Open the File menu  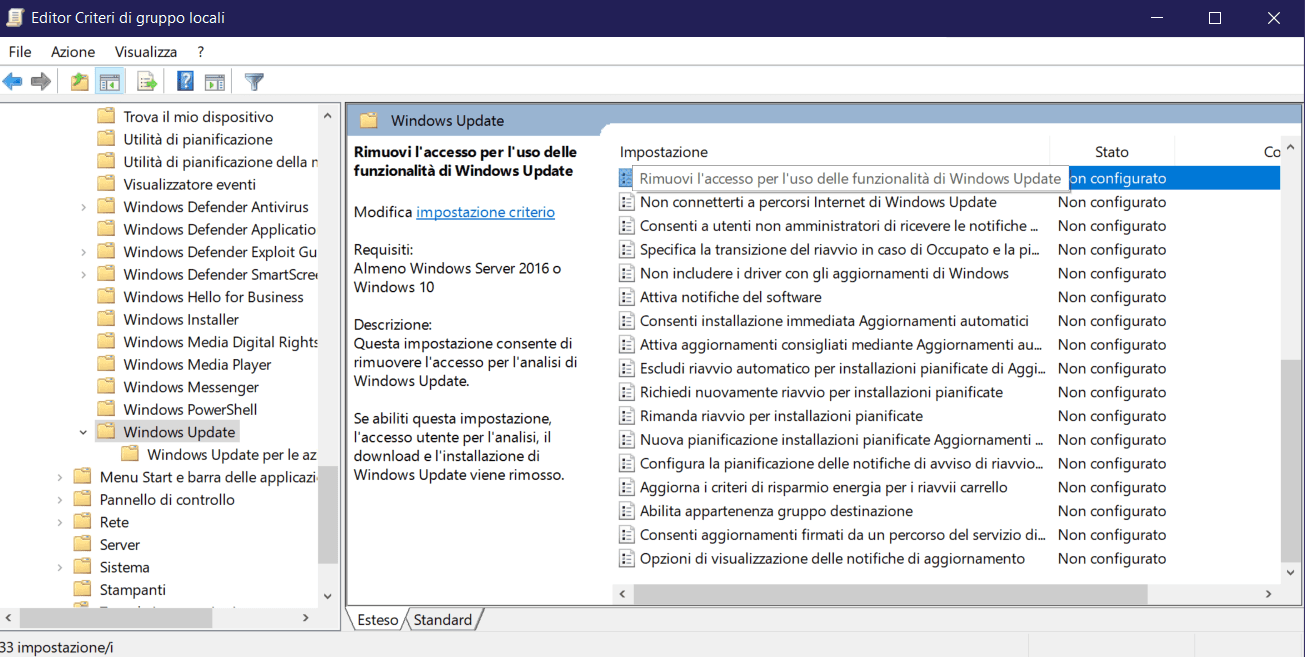(20, 51)
